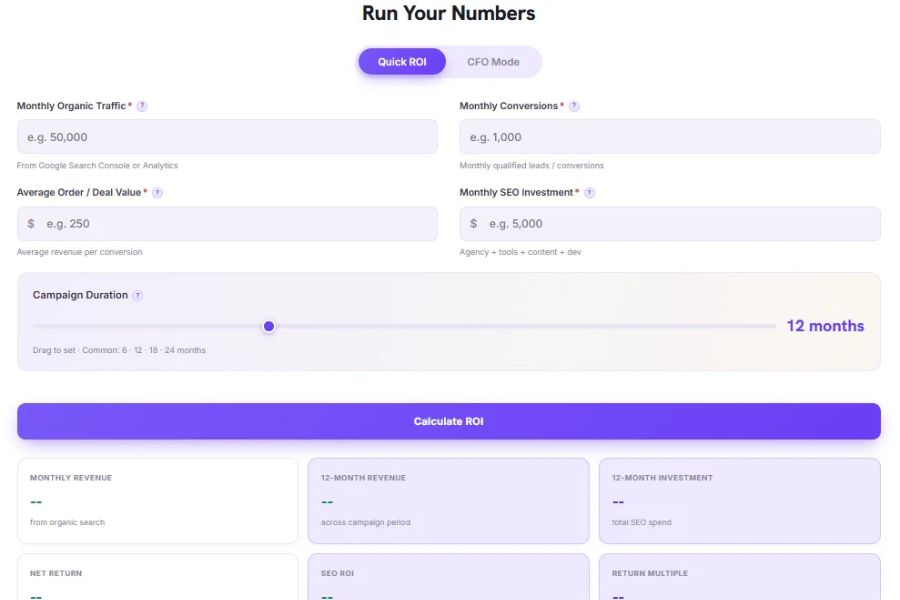Image resolution: width=900 pixels, height=600 pixels.
Task: Click the Monthly Organic Traffic input field
Action: tap(227, 137)
